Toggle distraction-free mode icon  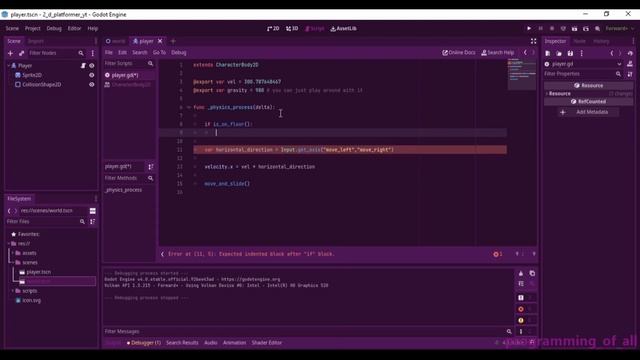(533, 41)
